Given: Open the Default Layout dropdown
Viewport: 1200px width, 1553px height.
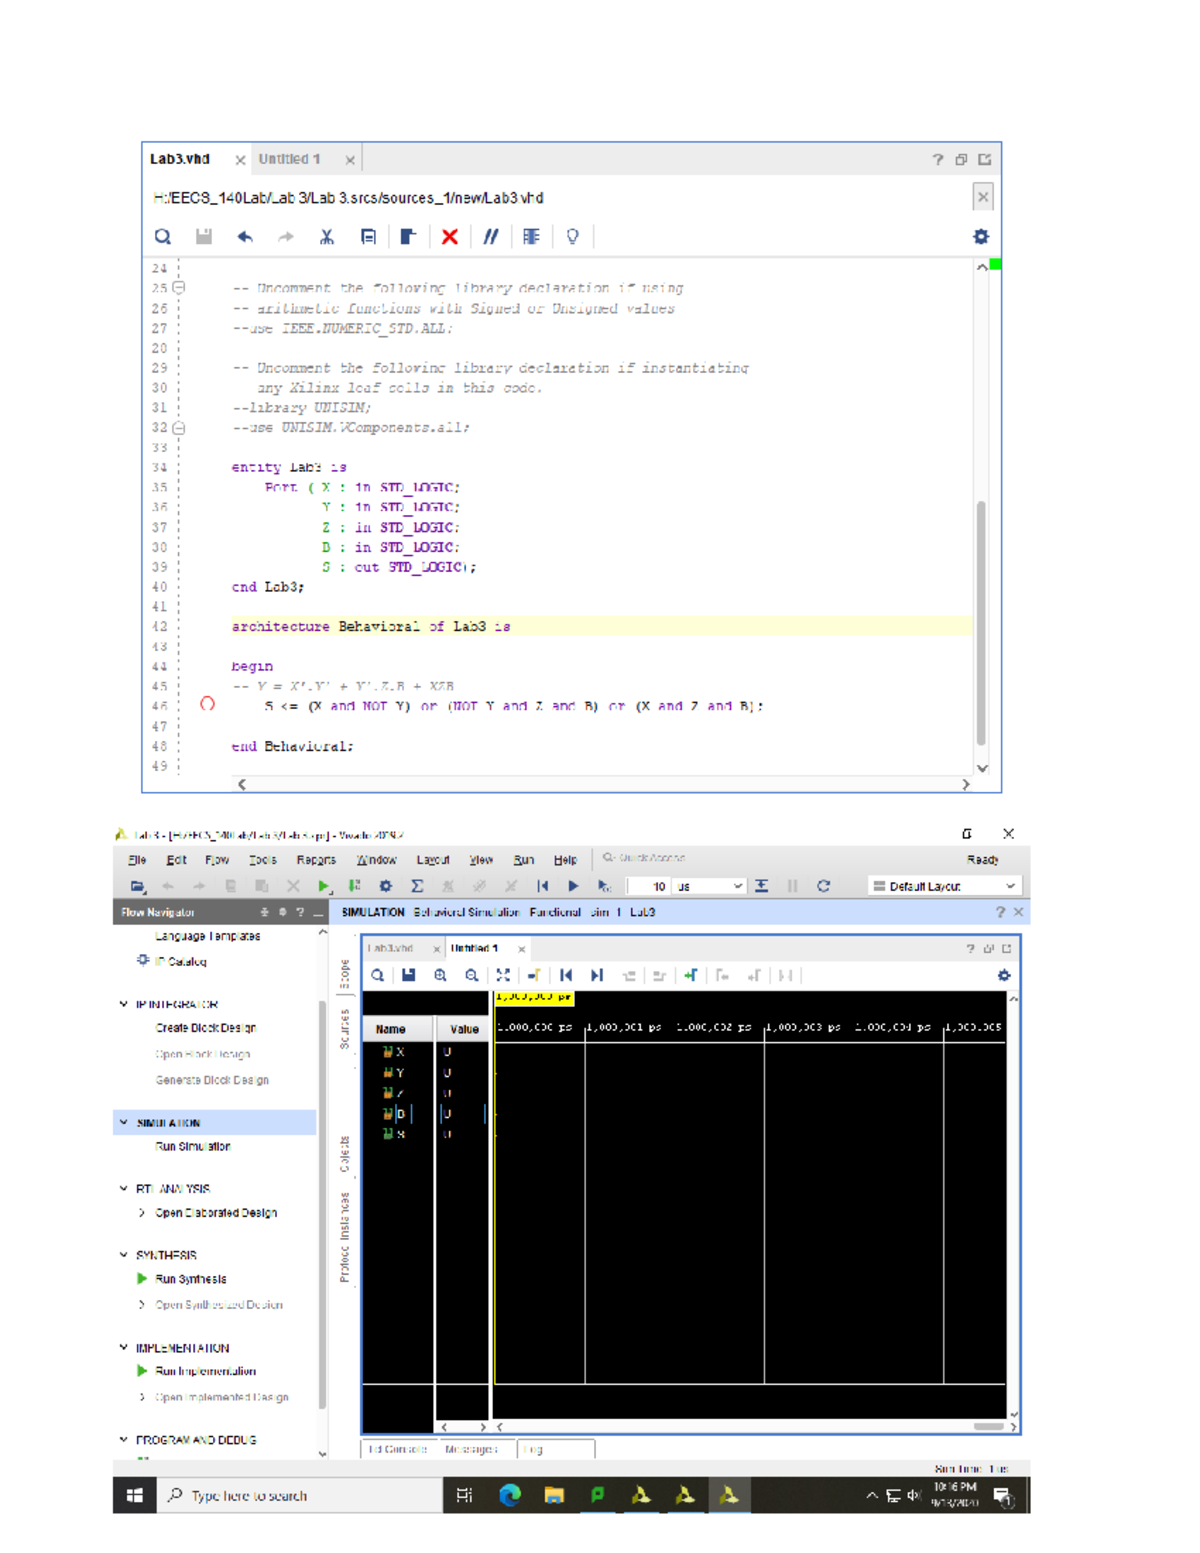Looking at the screenshot, I should 945,885.
